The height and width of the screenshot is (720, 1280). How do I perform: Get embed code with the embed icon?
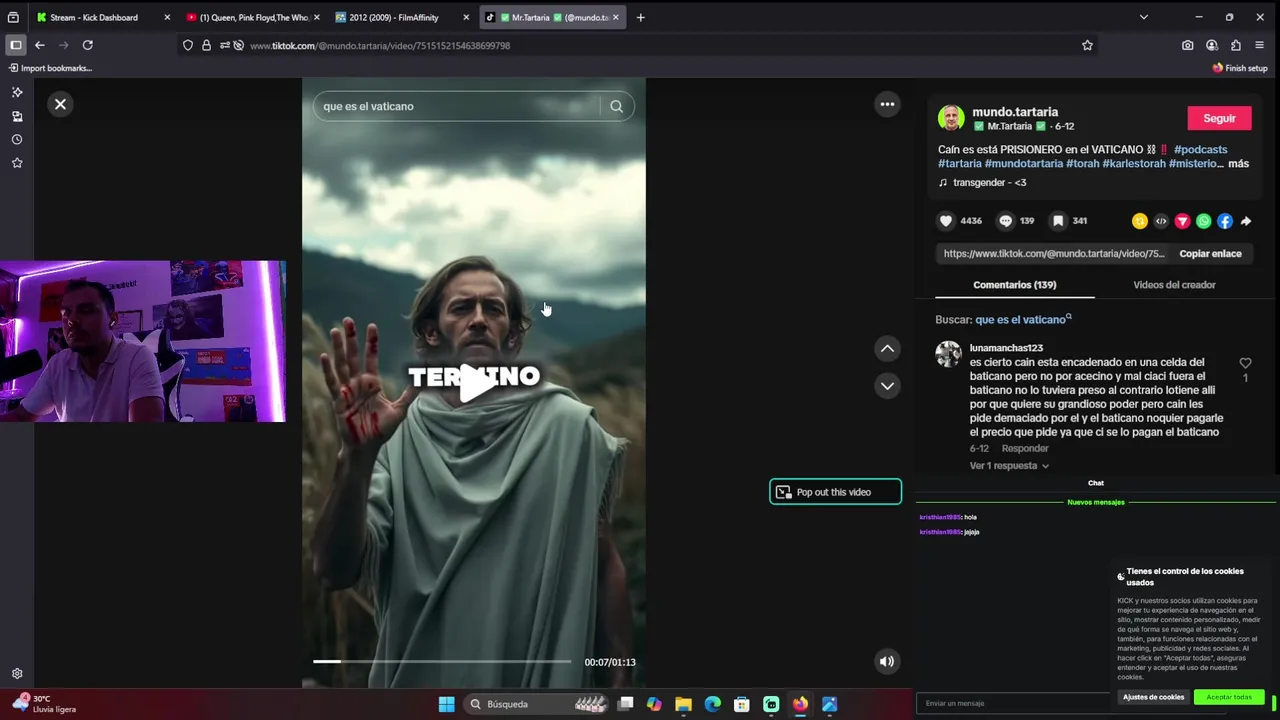[x=1161, y=221]
